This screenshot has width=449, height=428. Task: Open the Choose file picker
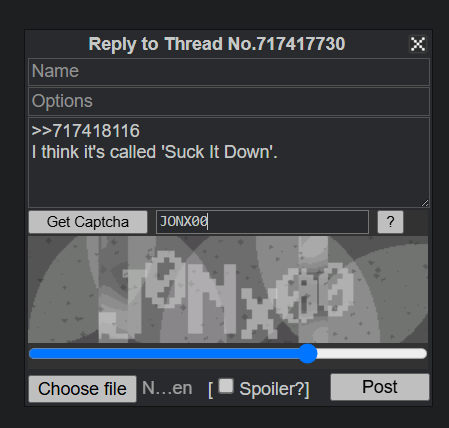(82, 389)
